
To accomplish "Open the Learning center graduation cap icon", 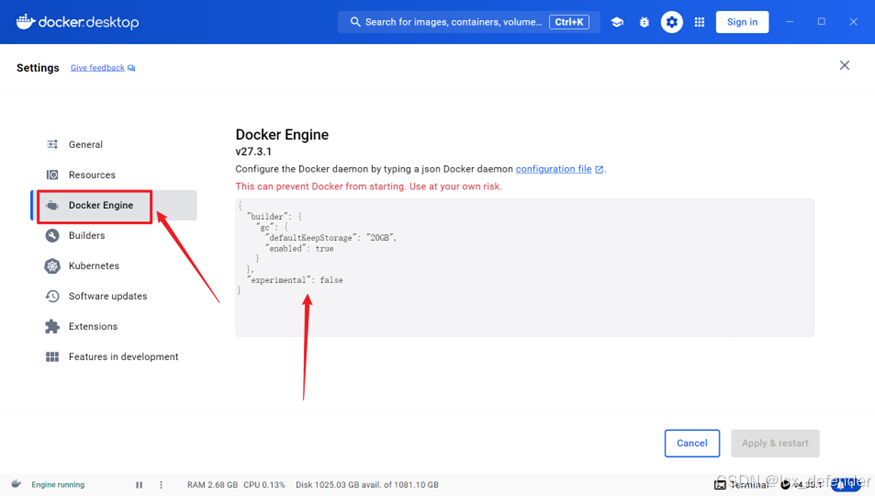I will pos(617,22).
